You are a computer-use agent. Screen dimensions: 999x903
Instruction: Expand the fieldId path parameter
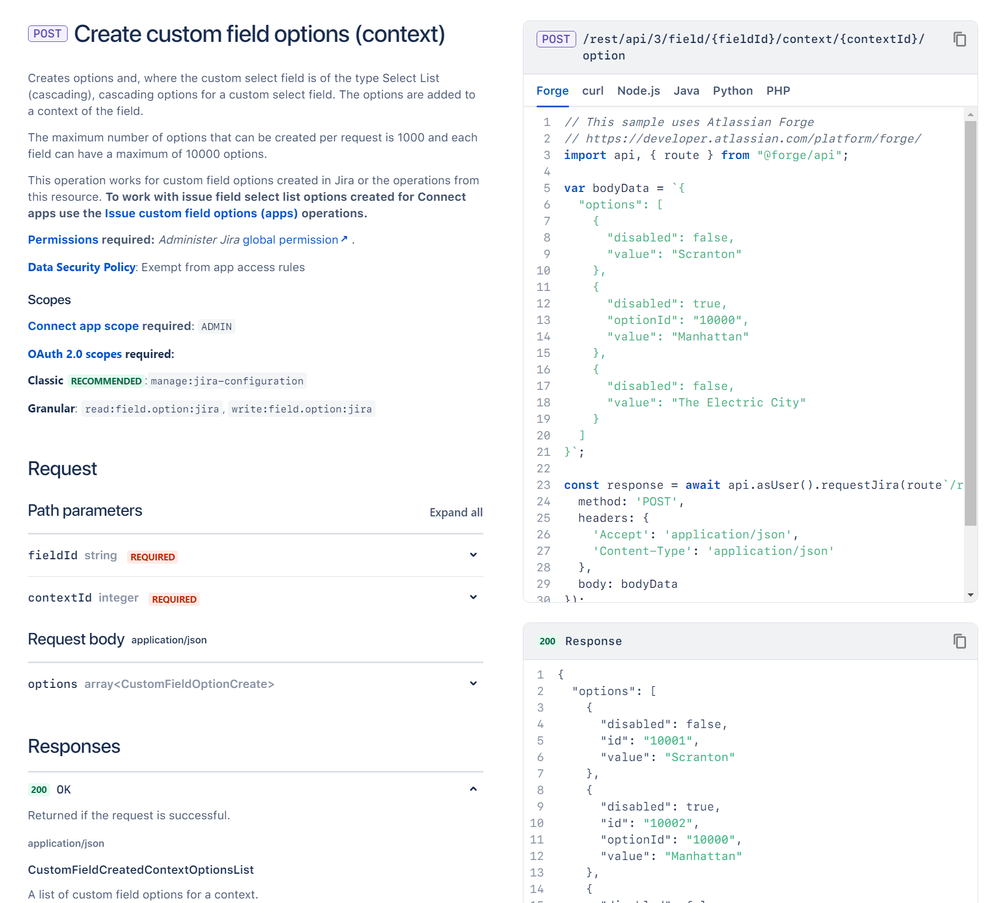pyautogui.click(x=473, y=555)
